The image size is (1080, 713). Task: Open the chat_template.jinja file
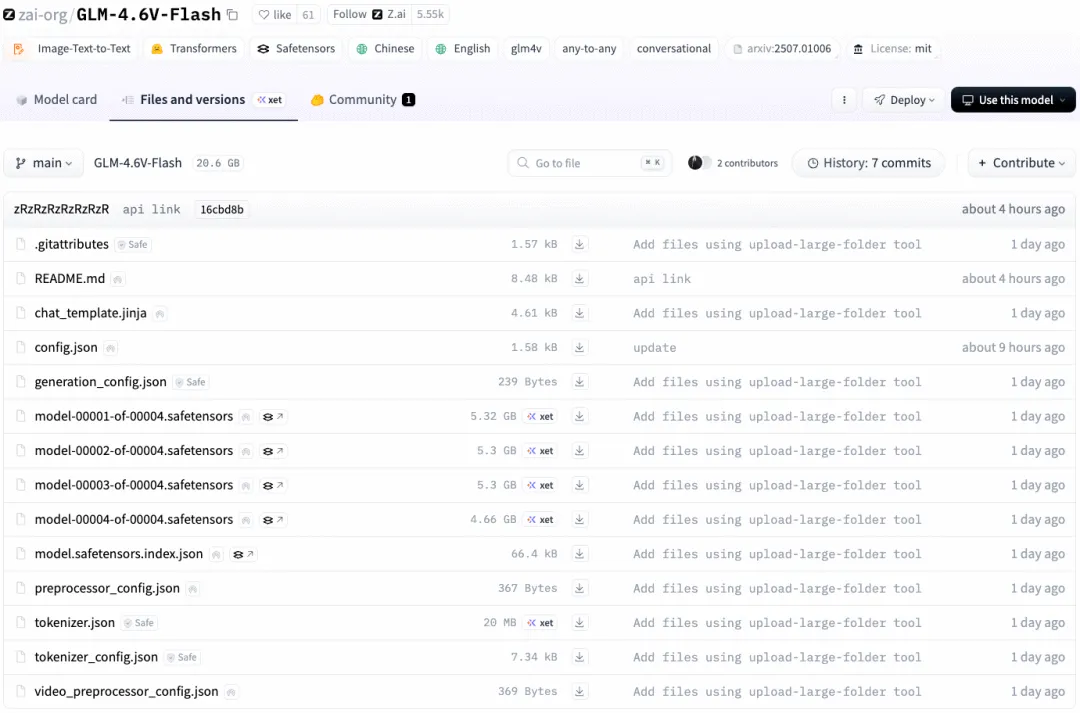90,313
